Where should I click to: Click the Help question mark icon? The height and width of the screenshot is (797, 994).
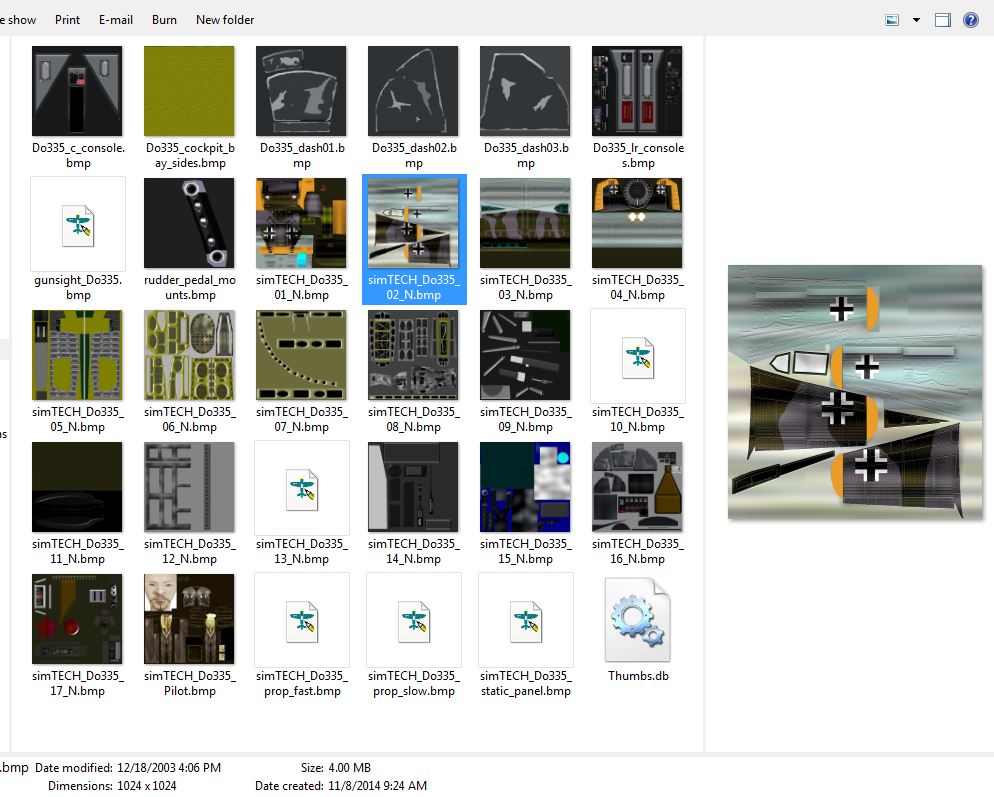click(x=970, y=20)
